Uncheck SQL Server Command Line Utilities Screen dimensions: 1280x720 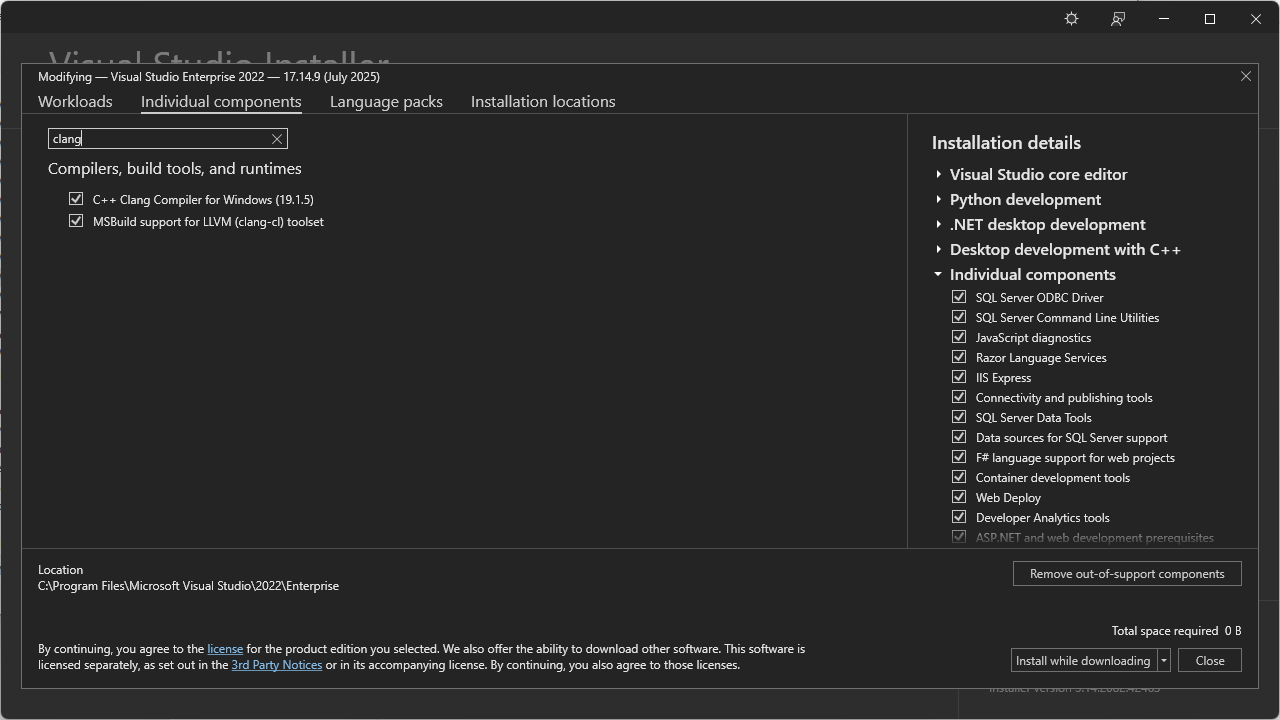click(x=959, y=317)
